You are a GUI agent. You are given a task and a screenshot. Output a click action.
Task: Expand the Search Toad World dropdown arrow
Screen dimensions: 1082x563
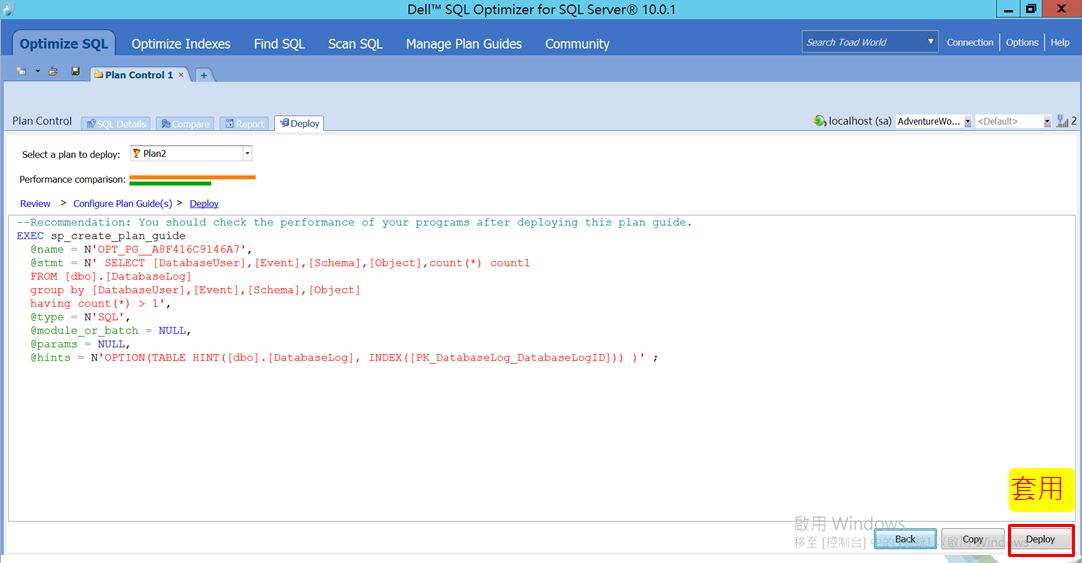coord(930,42)
